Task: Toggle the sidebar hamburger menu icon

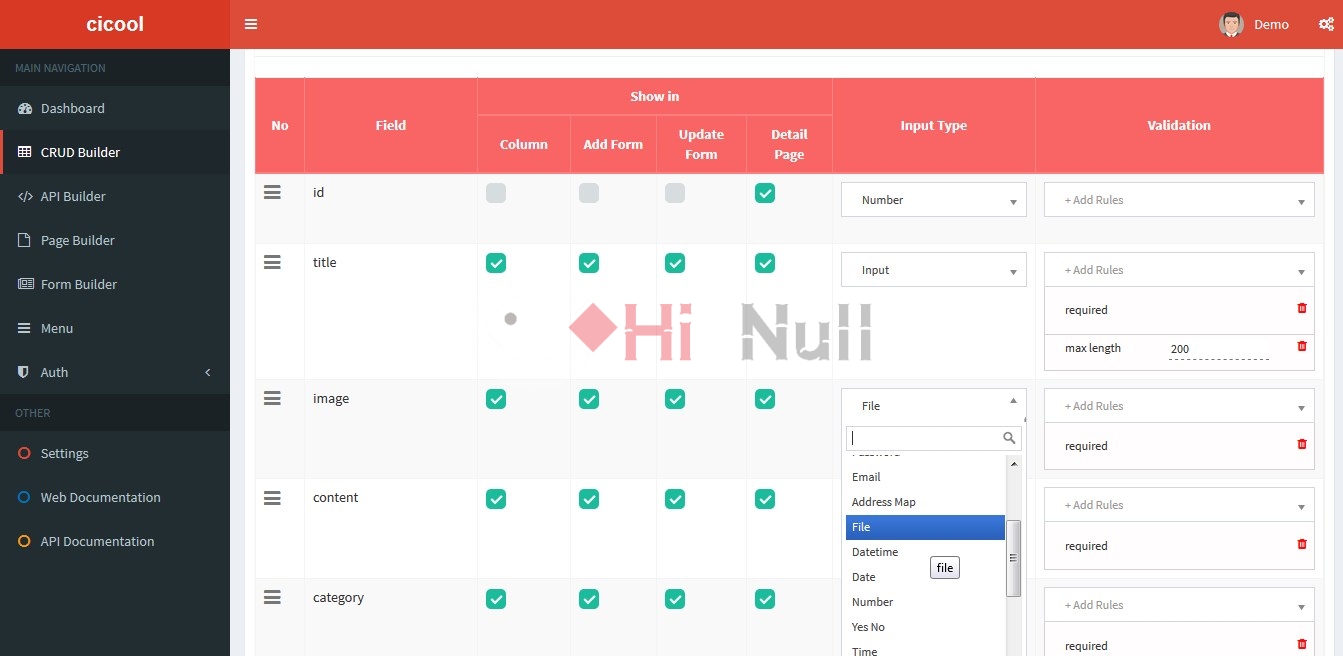Action: 251,24
